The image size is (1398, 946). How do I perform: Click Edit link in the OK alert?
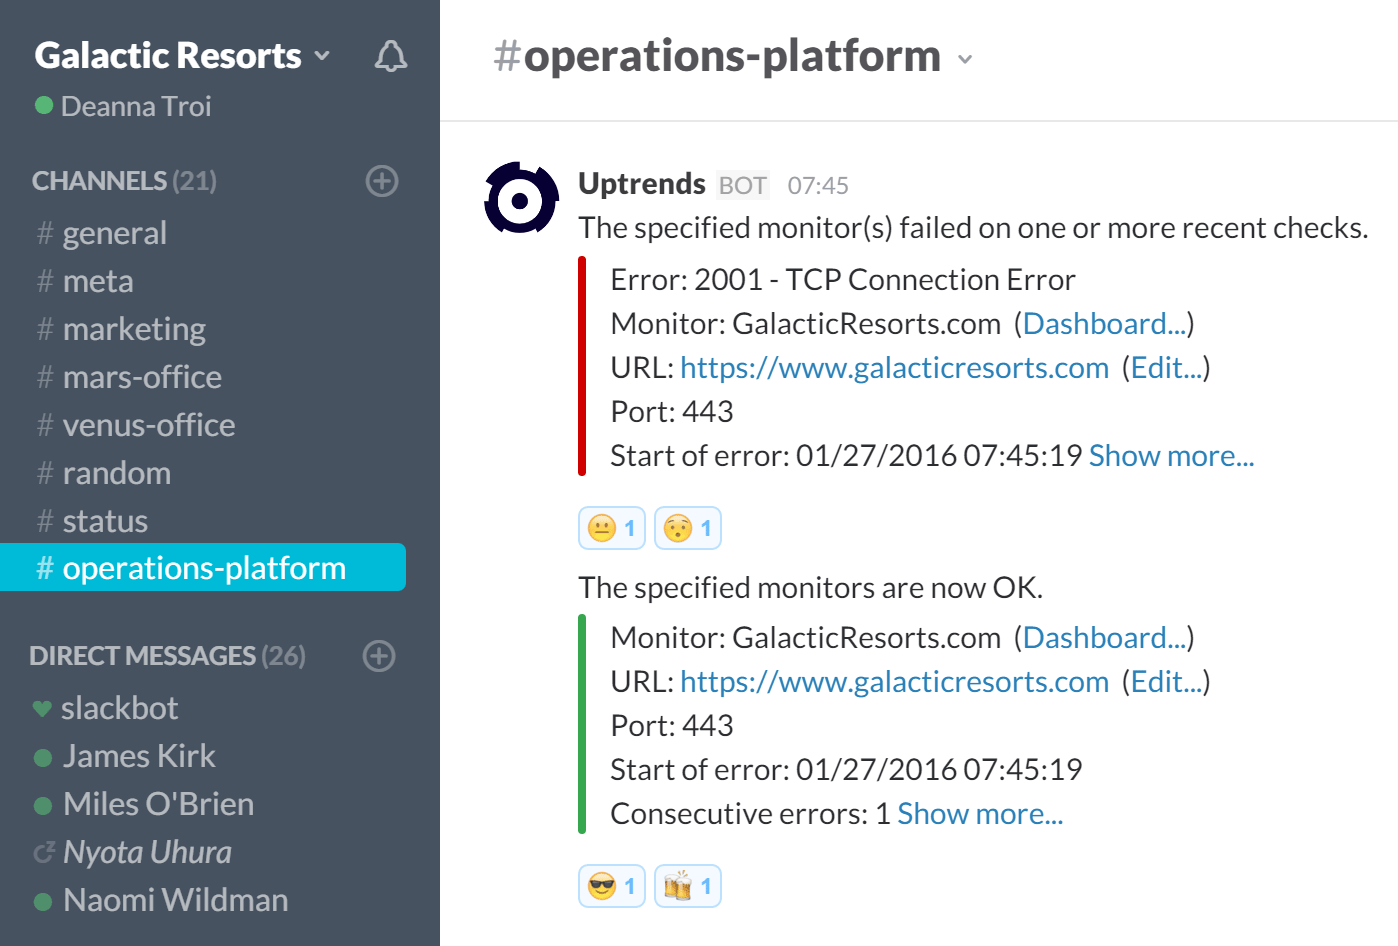pyautogui.click(x=1166, y=682)
